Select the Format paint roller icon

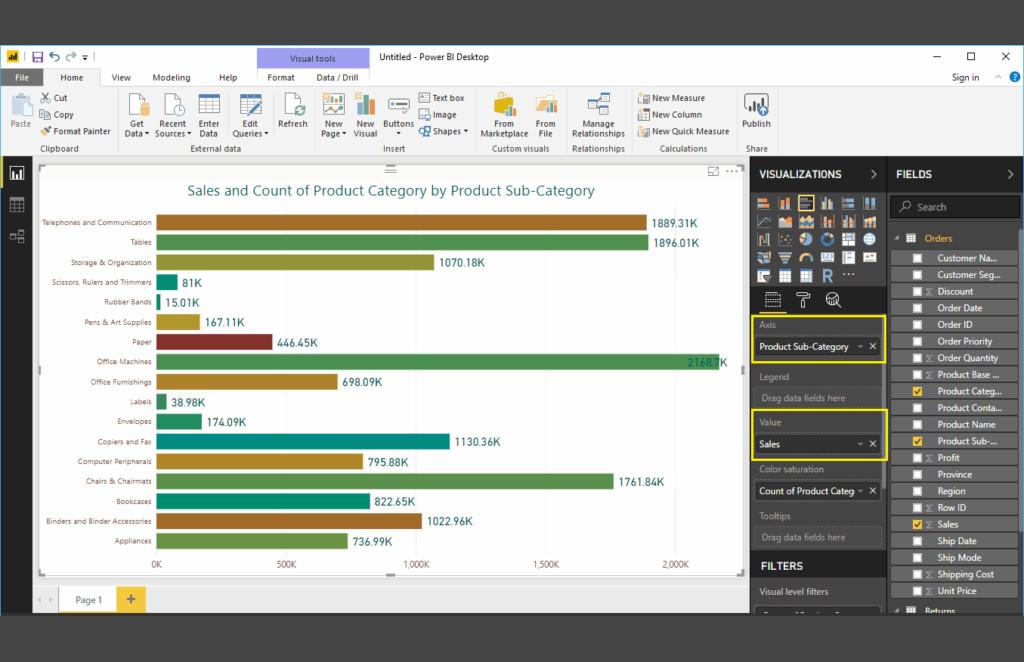pyautogui.click(x=802, y=299)
